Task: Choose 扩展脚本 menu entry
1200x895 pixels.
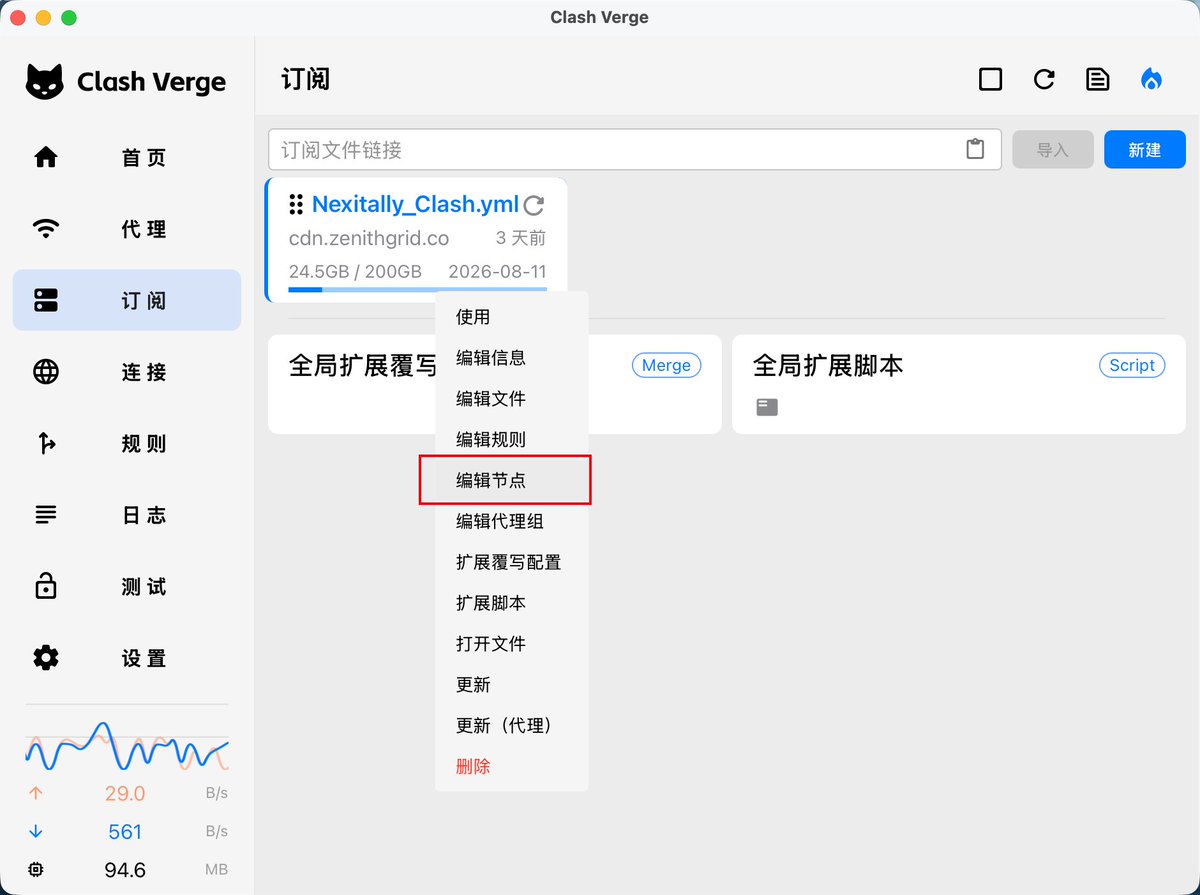Action: (512, 604)
